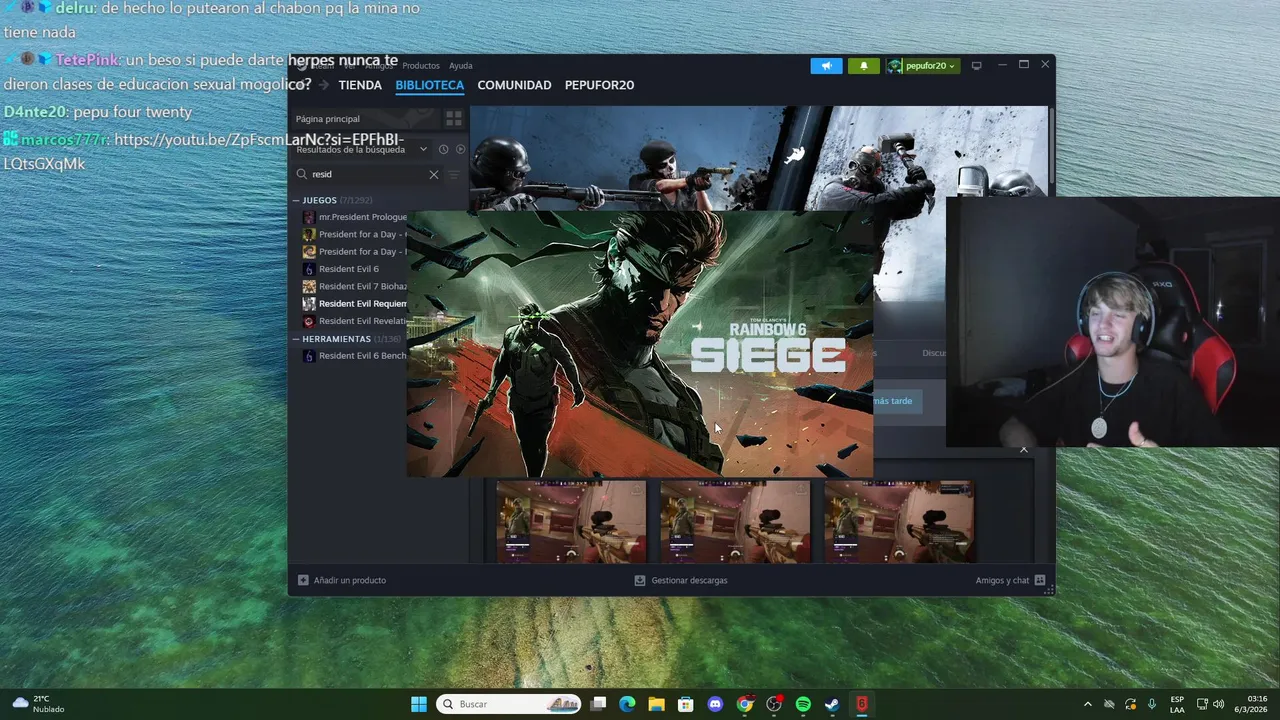The width and height of the screenshot is (1280, 720).
Task: Open the YouTube link in chat
Action: pos(203,151)
